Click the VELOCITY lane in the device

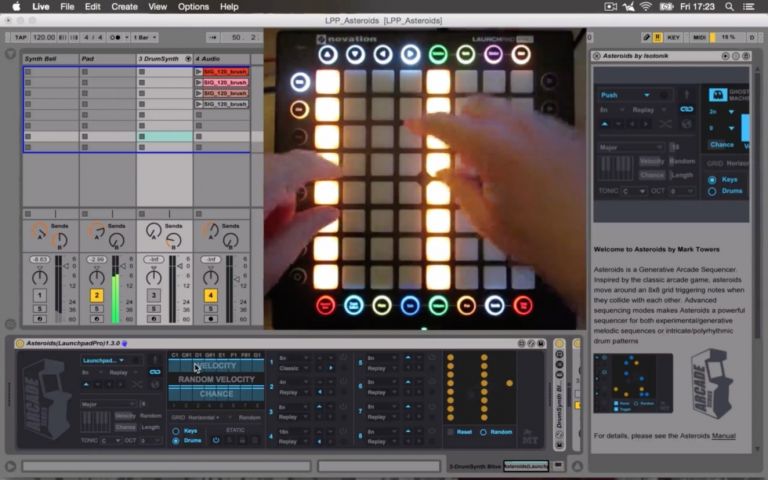pos(216,366)
